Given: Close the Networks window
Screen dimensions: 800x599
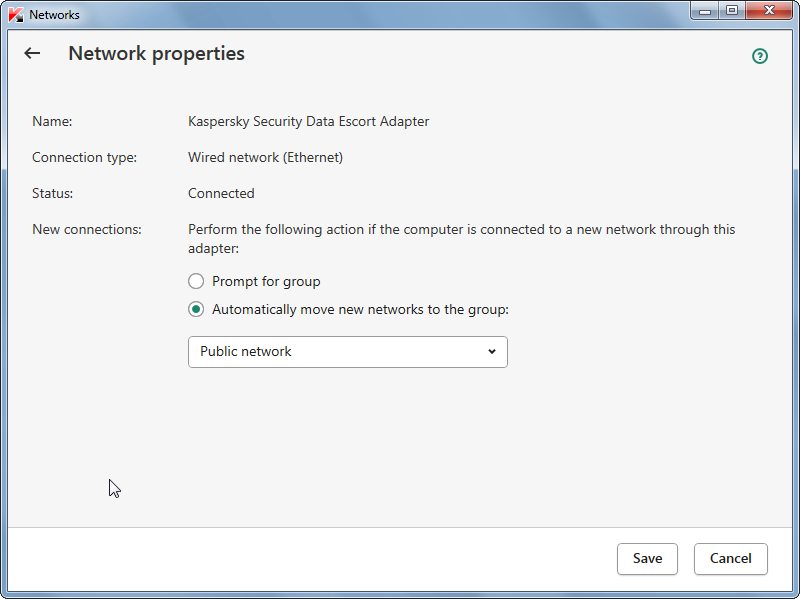Looking at the screenshot, I should pyautogui.click(x=768, y=11).
